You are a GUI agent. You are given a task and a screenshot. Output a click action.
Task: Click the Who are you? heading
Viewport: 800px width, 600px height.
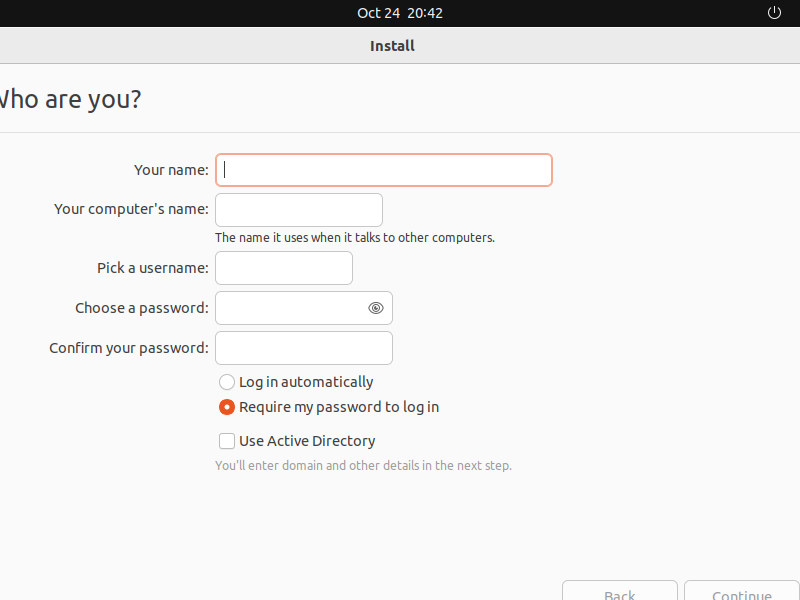[x=68, y=99]
